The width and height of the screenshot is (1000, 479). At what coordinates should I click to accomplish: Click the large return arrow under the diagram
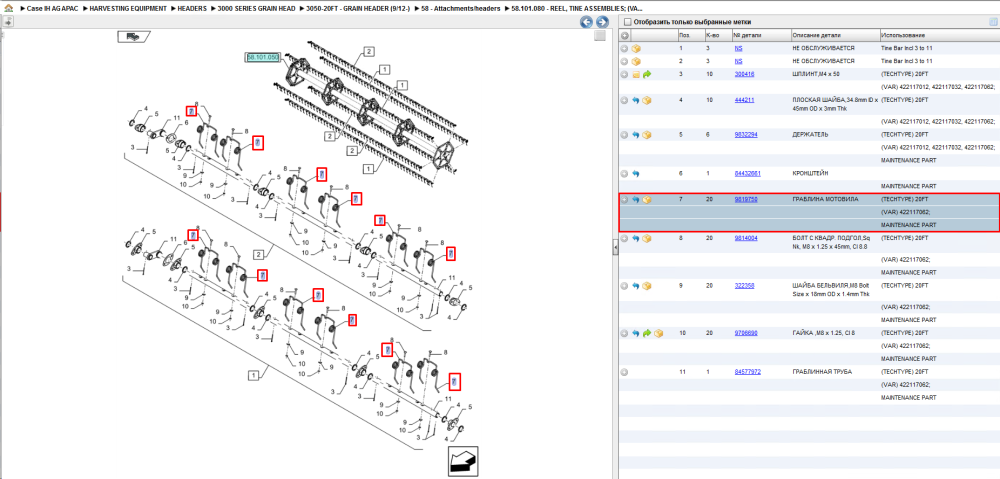pyautogui.click(x=462, y=461)
